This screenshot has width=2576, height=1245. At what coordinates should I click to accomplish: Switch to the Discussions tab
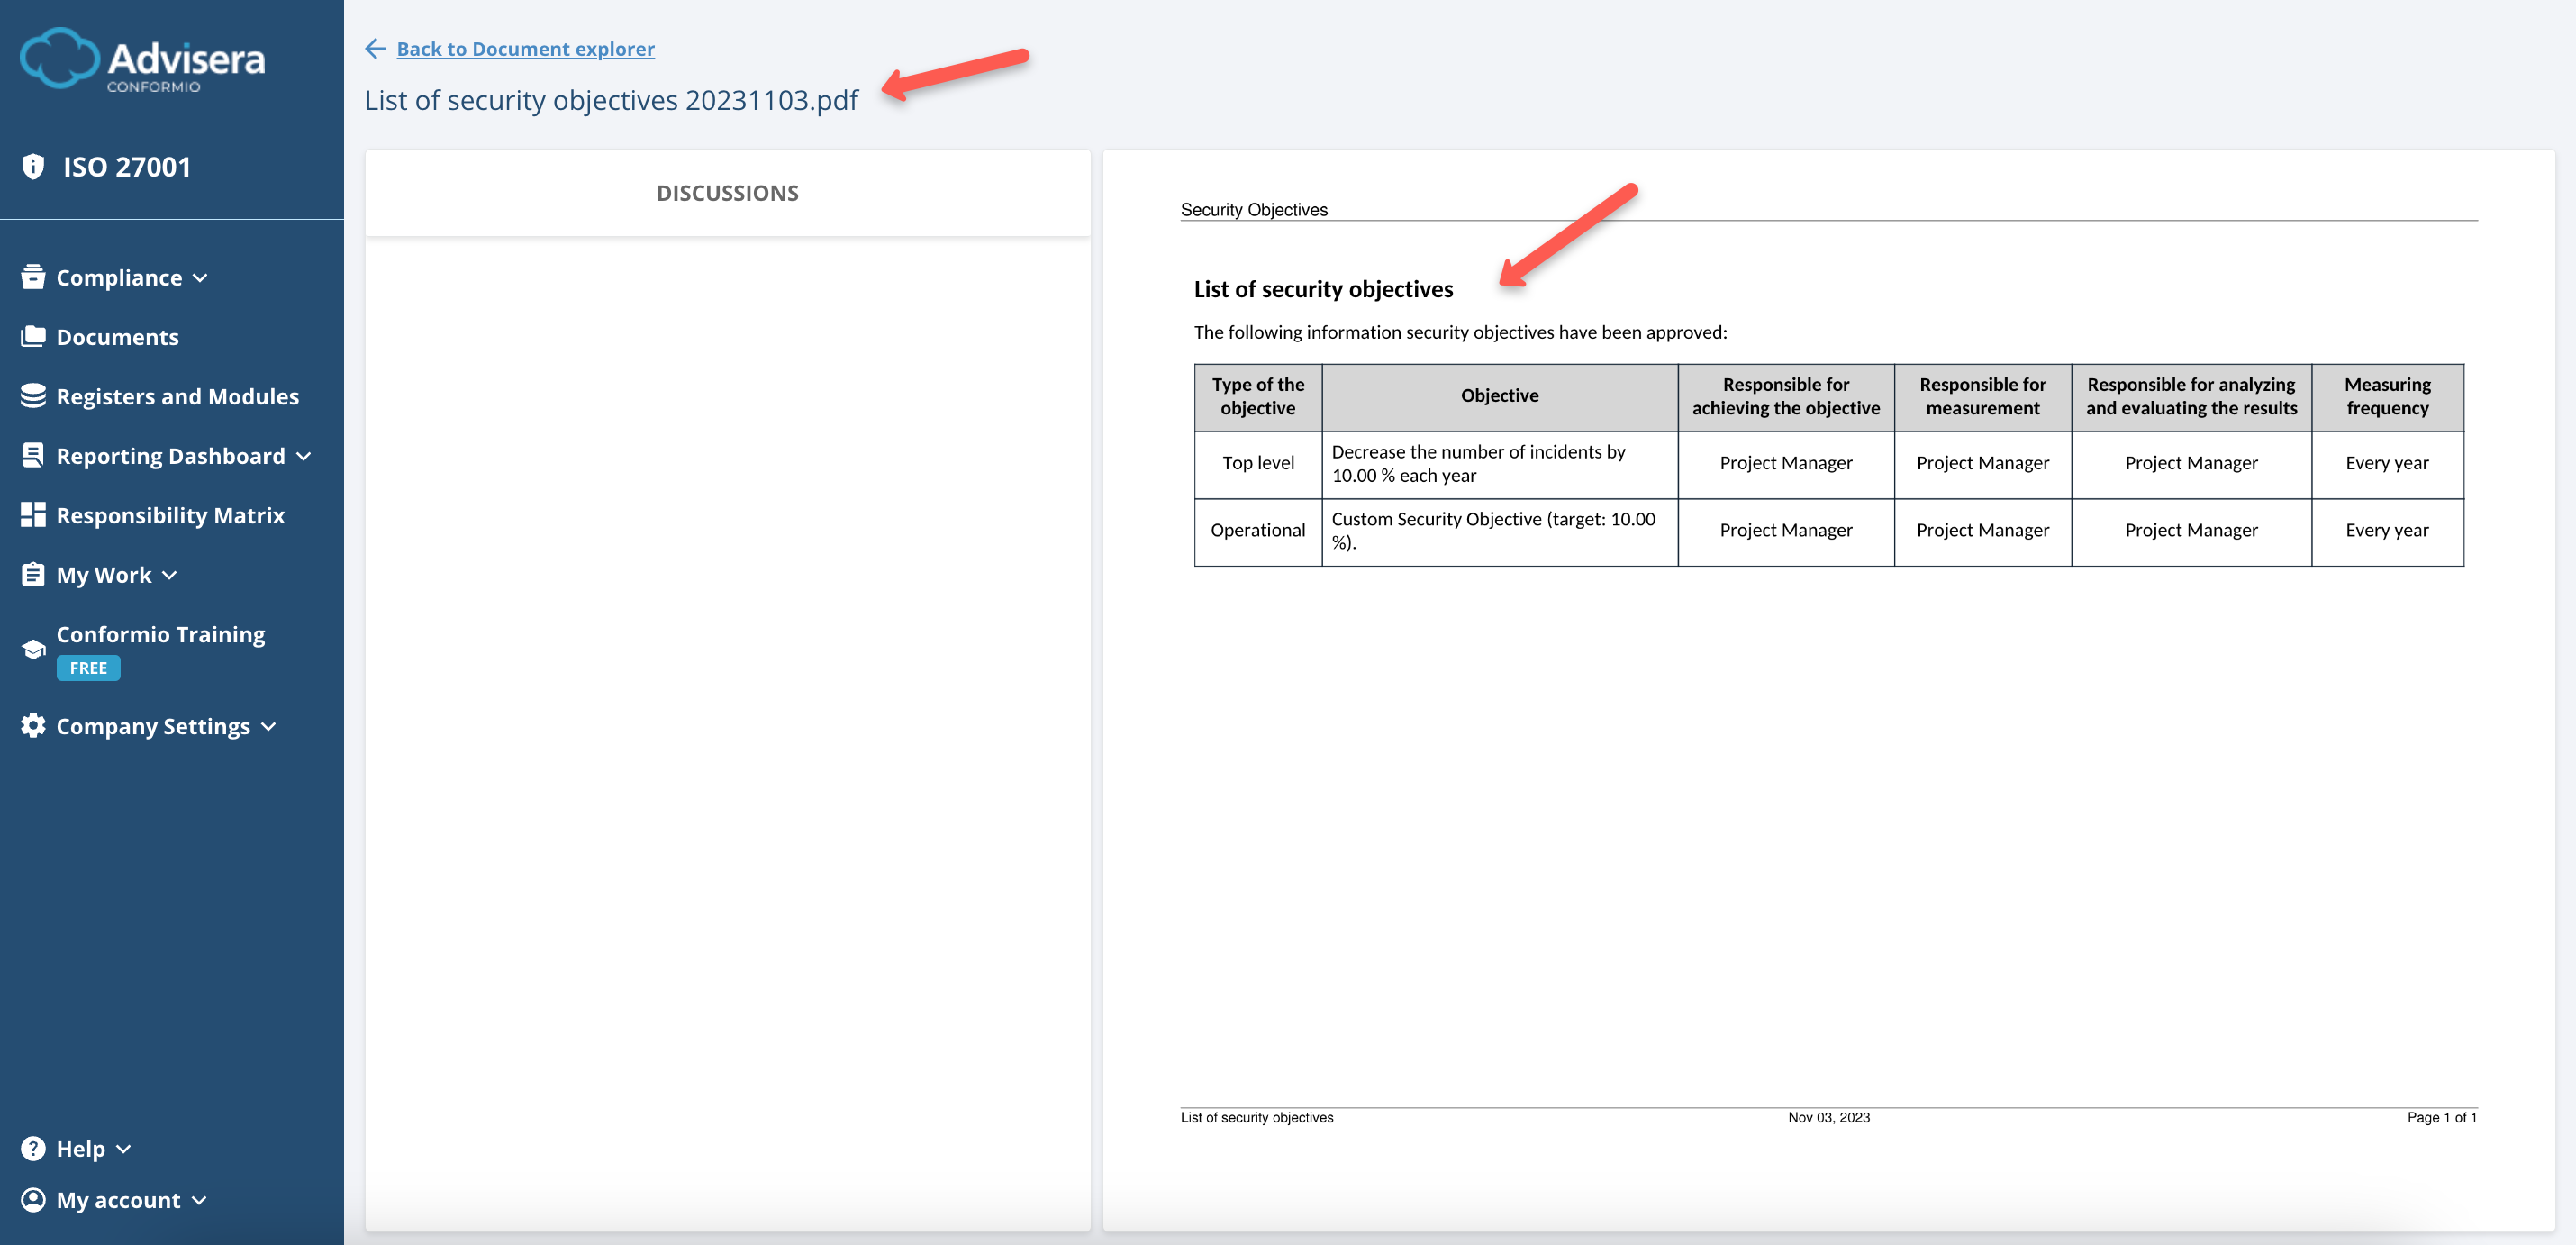[727, 192]
